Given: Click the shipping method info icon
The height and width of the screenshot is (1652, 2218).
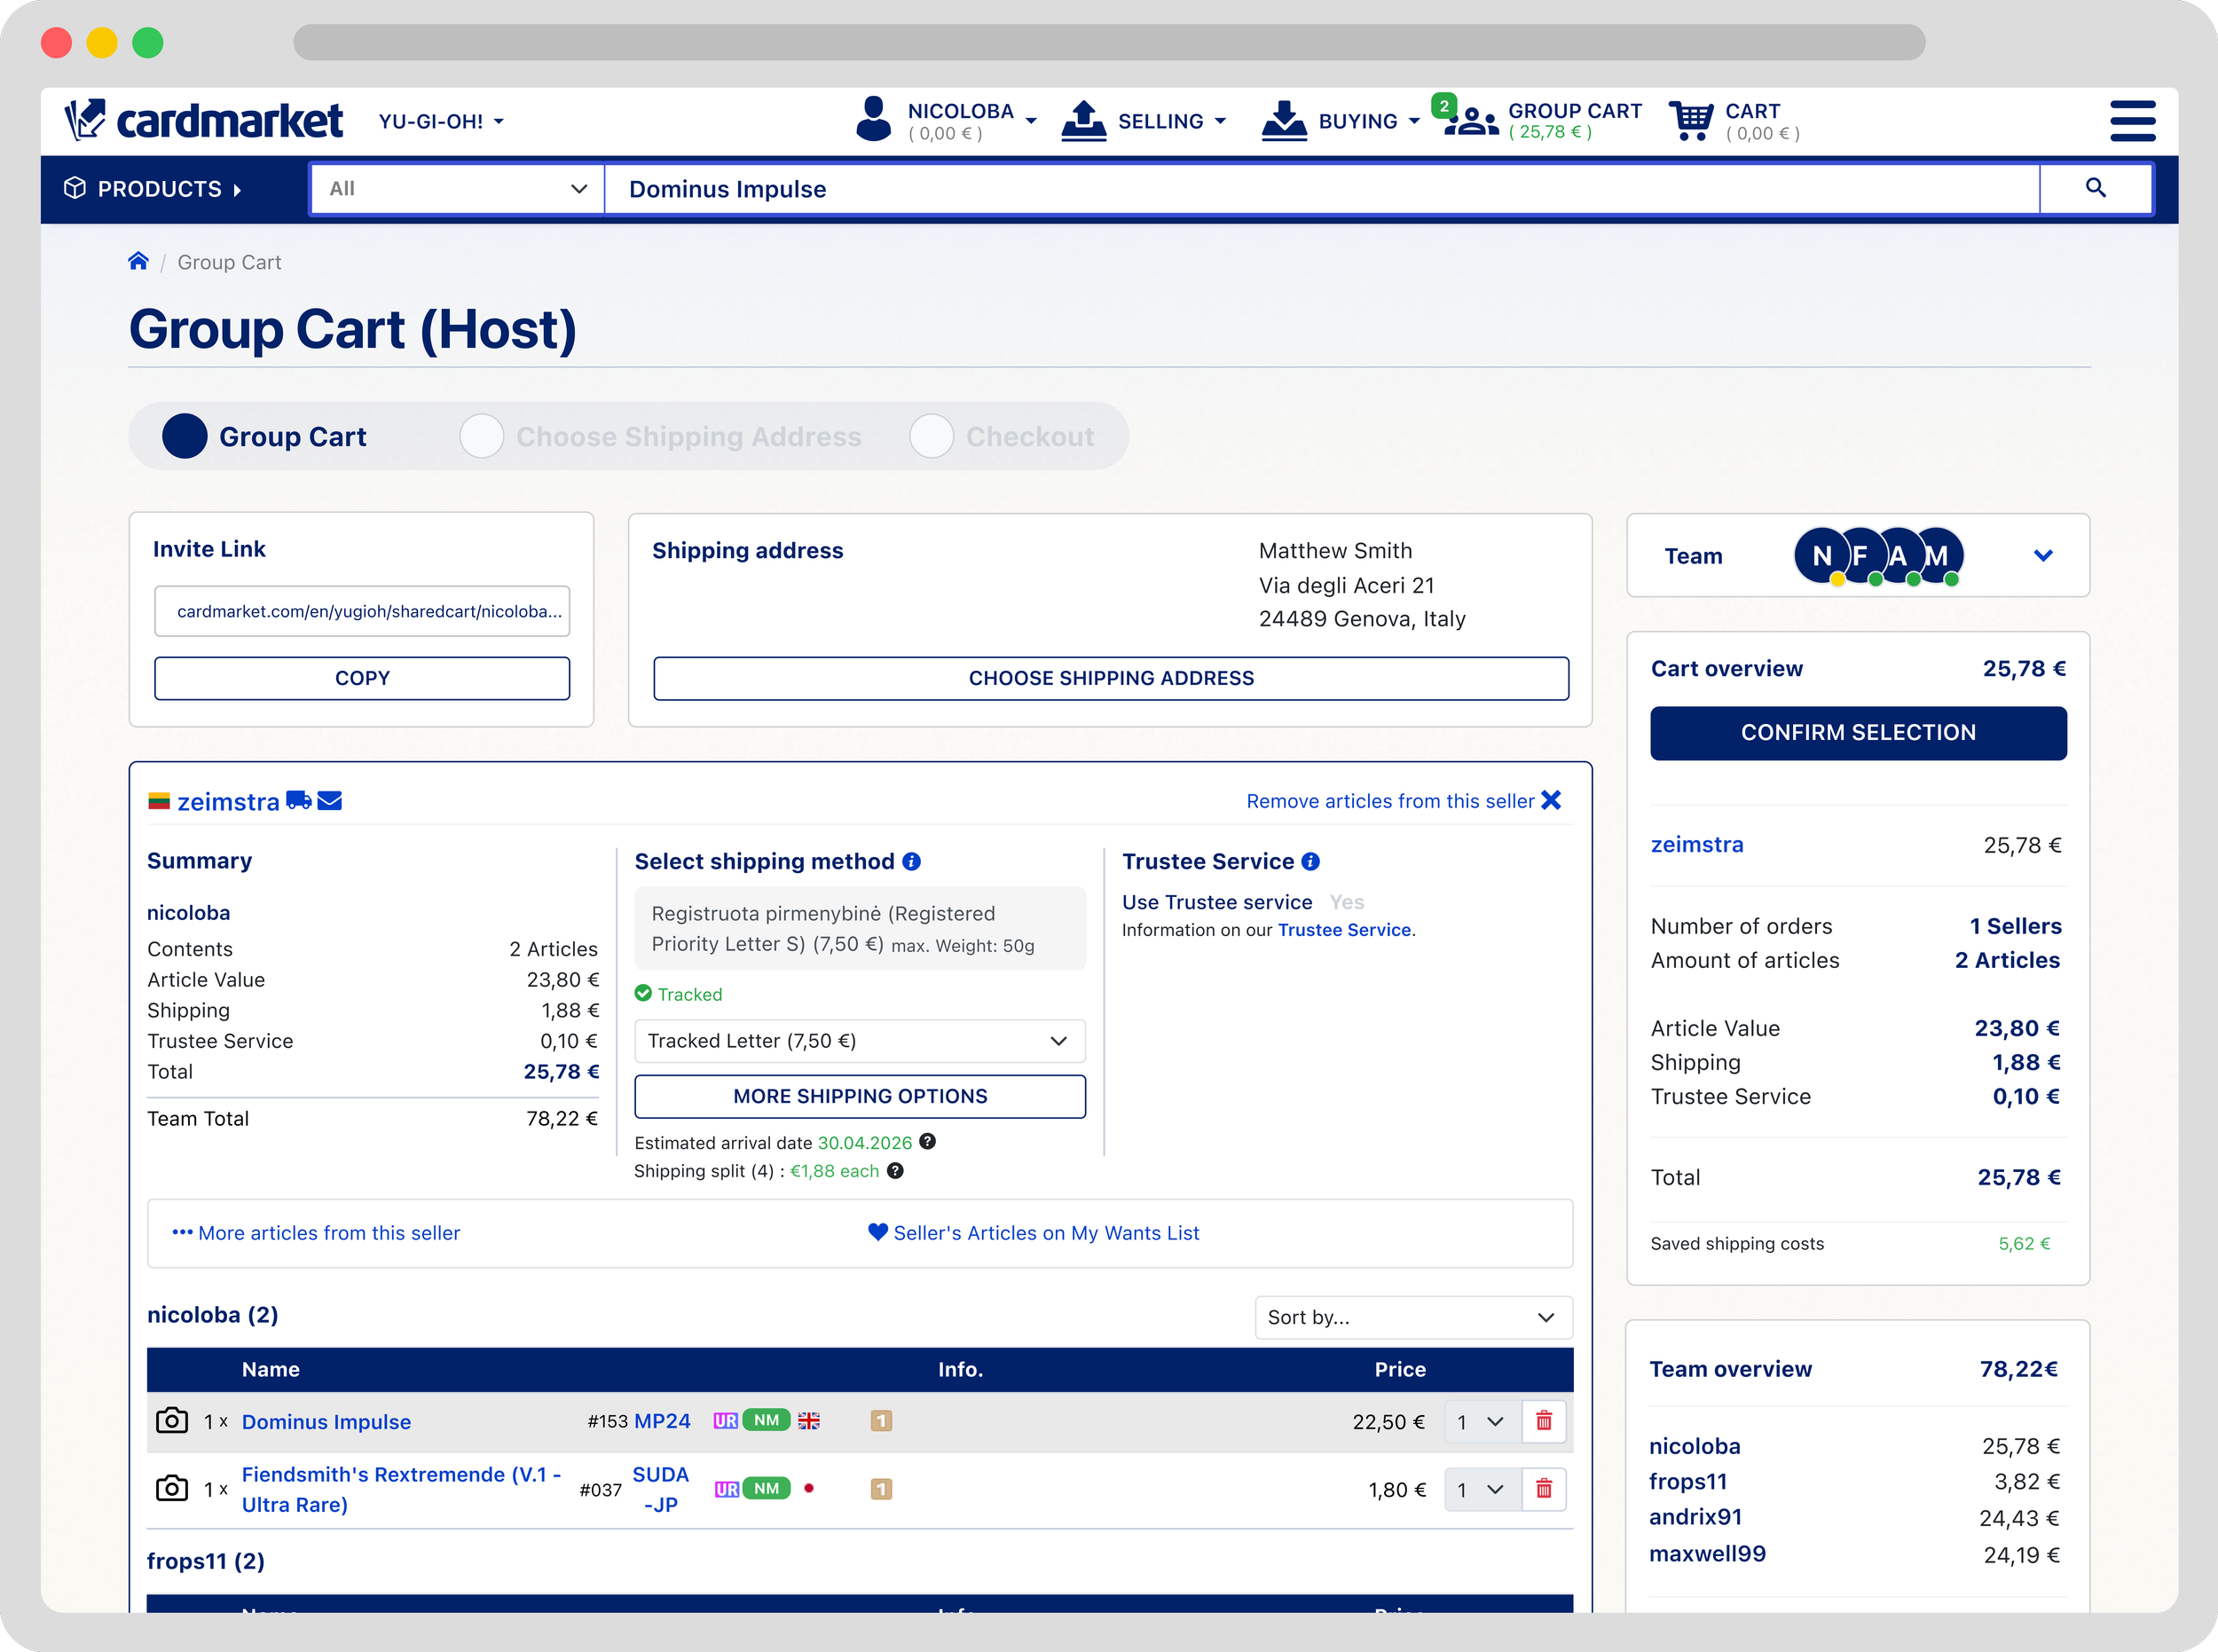Looking at the screenshot, I should click(911, 861).
